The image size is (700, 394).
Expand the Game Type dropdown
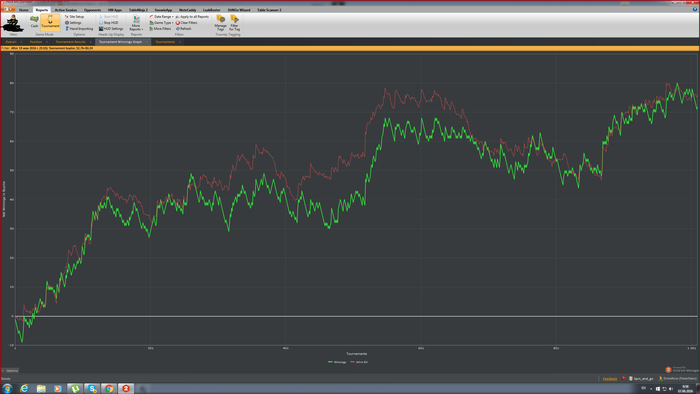161,22
